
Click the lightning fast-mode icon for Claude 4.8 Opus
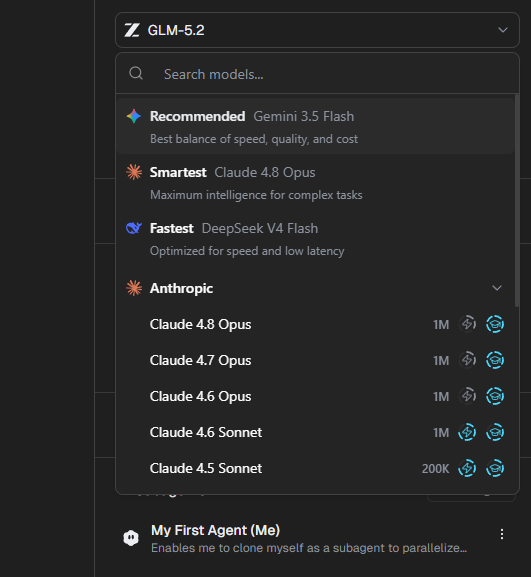point(467,324)
